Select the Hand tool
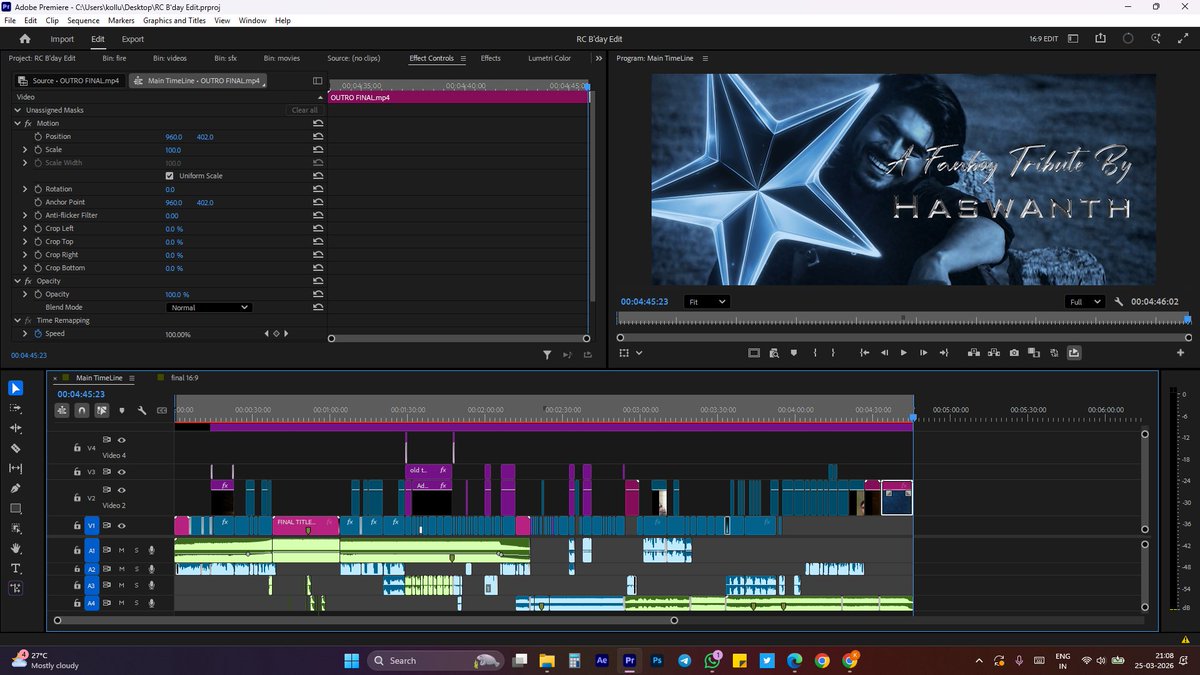This screenshot has width=1200, height=675. click(16, 548)
